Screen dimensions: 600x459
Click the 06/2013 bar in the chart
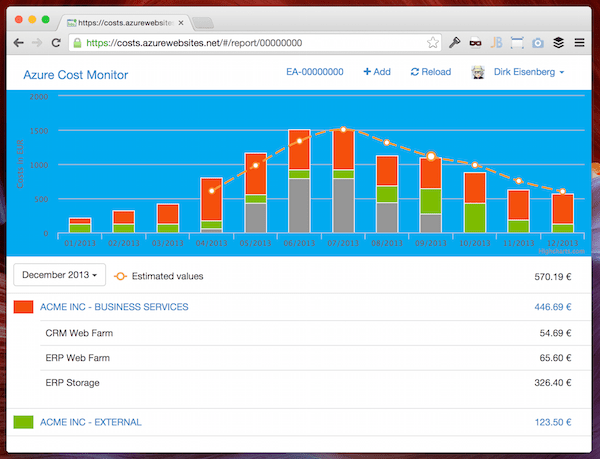[299, 181]
